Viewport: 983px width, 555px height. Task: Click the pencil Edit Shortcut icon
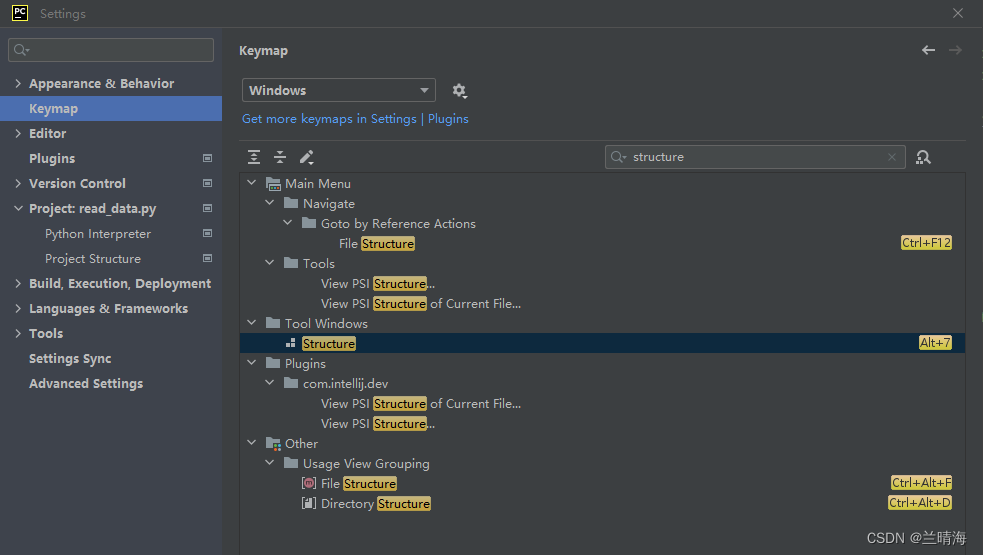[307, 157]
